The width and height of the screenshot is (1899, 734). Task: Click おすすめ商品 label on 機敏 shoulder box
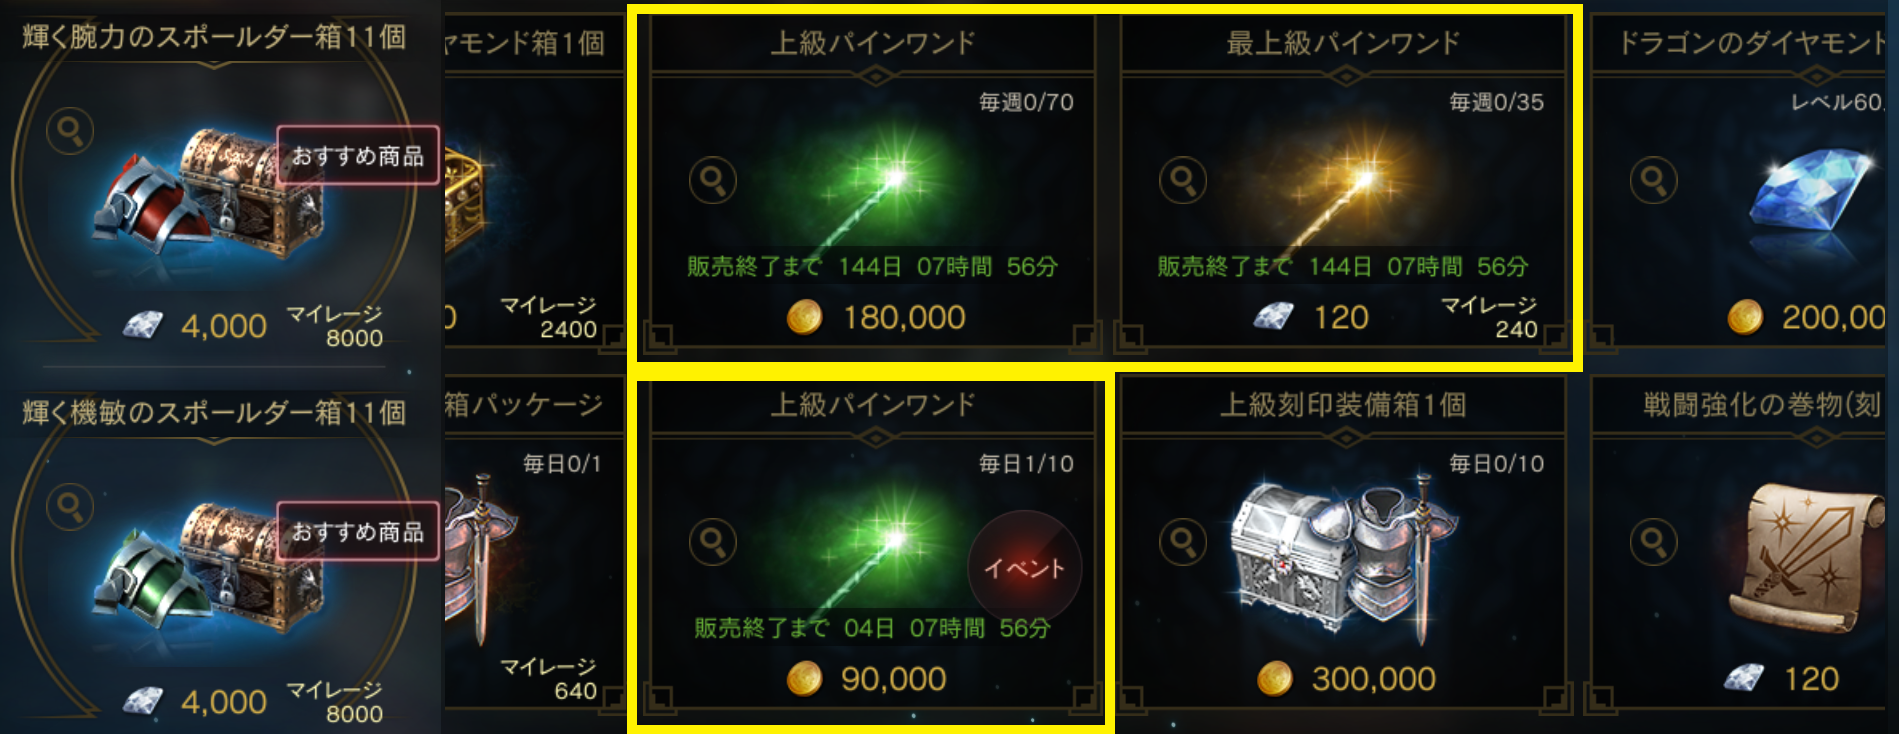(358, 532)
